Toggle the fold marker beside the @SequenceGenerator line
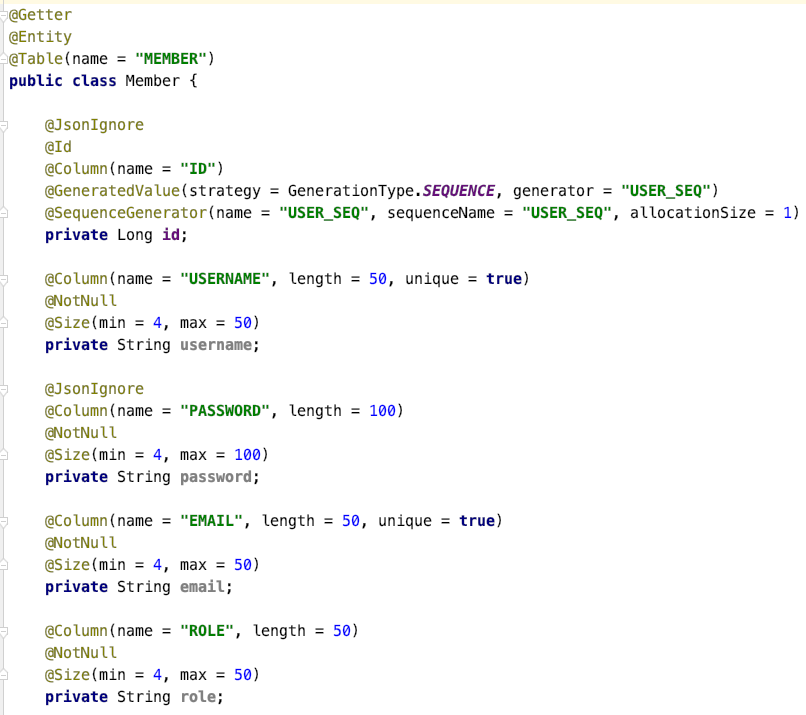This screenshot has width=806, height=715. tap(4, 213)
